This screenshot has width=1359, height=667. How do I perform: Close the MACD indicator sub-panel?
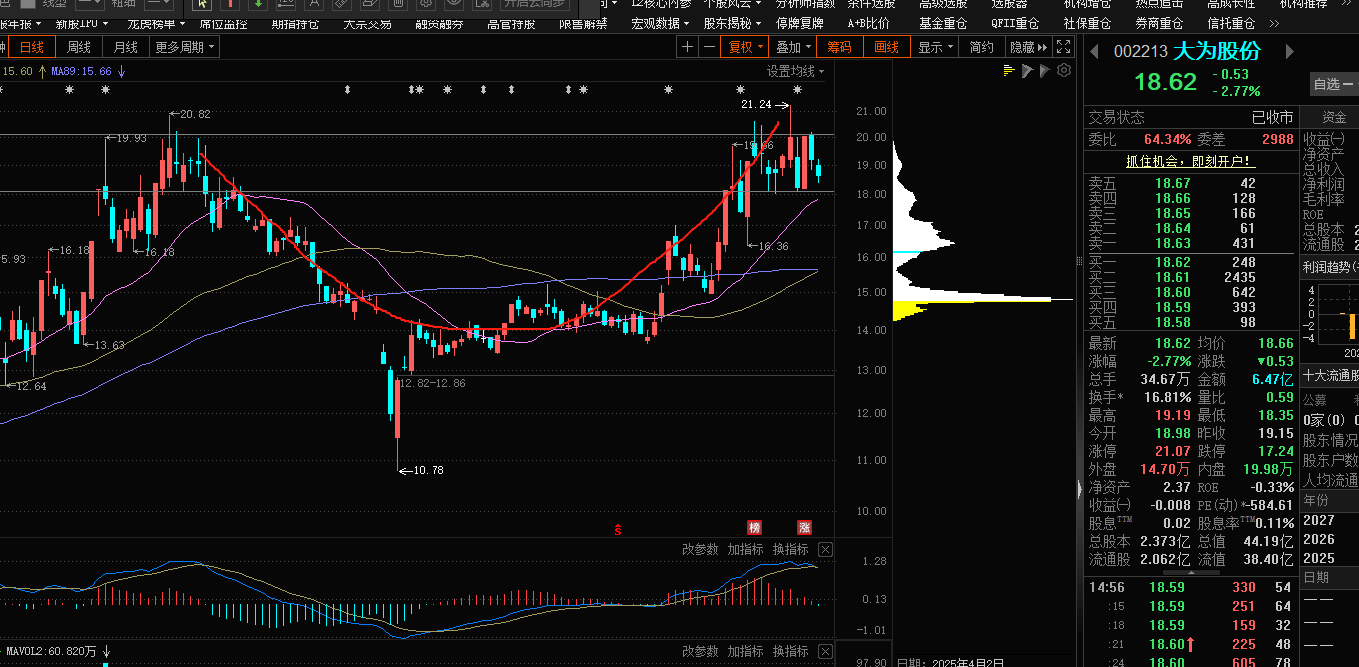point(825,549)
